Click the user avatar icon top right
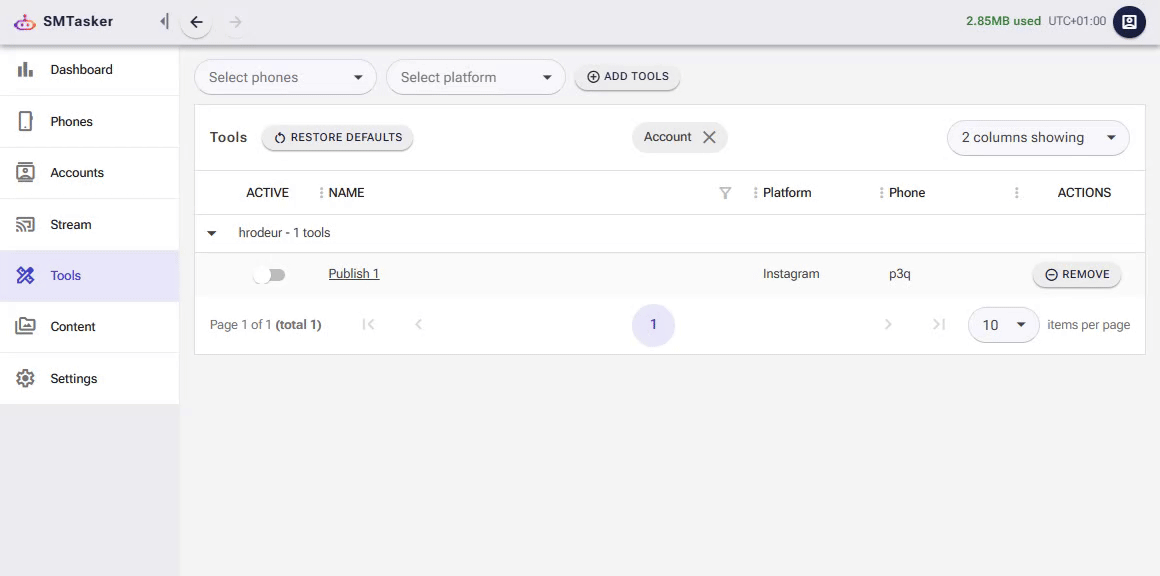1160x576 pixels. pos(1129,21)
